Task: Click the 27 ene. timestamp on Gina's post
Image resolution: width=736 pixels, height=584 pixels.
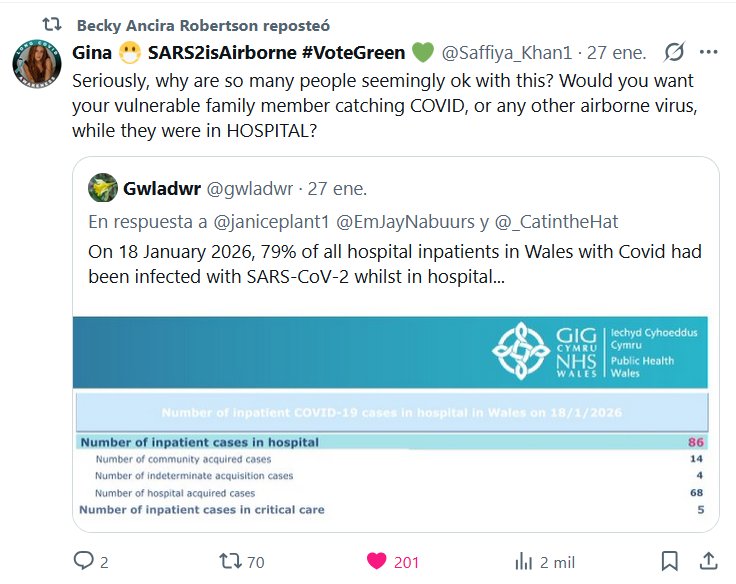Action: 616,52
